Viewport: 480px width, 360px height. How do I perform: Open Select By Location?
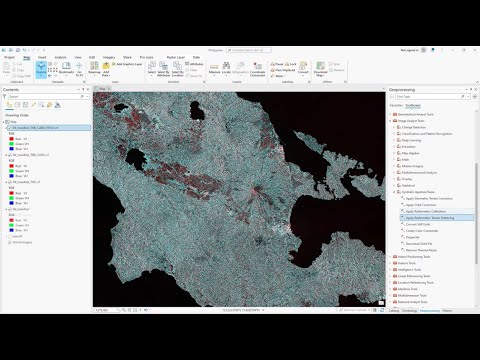[177, 69]
